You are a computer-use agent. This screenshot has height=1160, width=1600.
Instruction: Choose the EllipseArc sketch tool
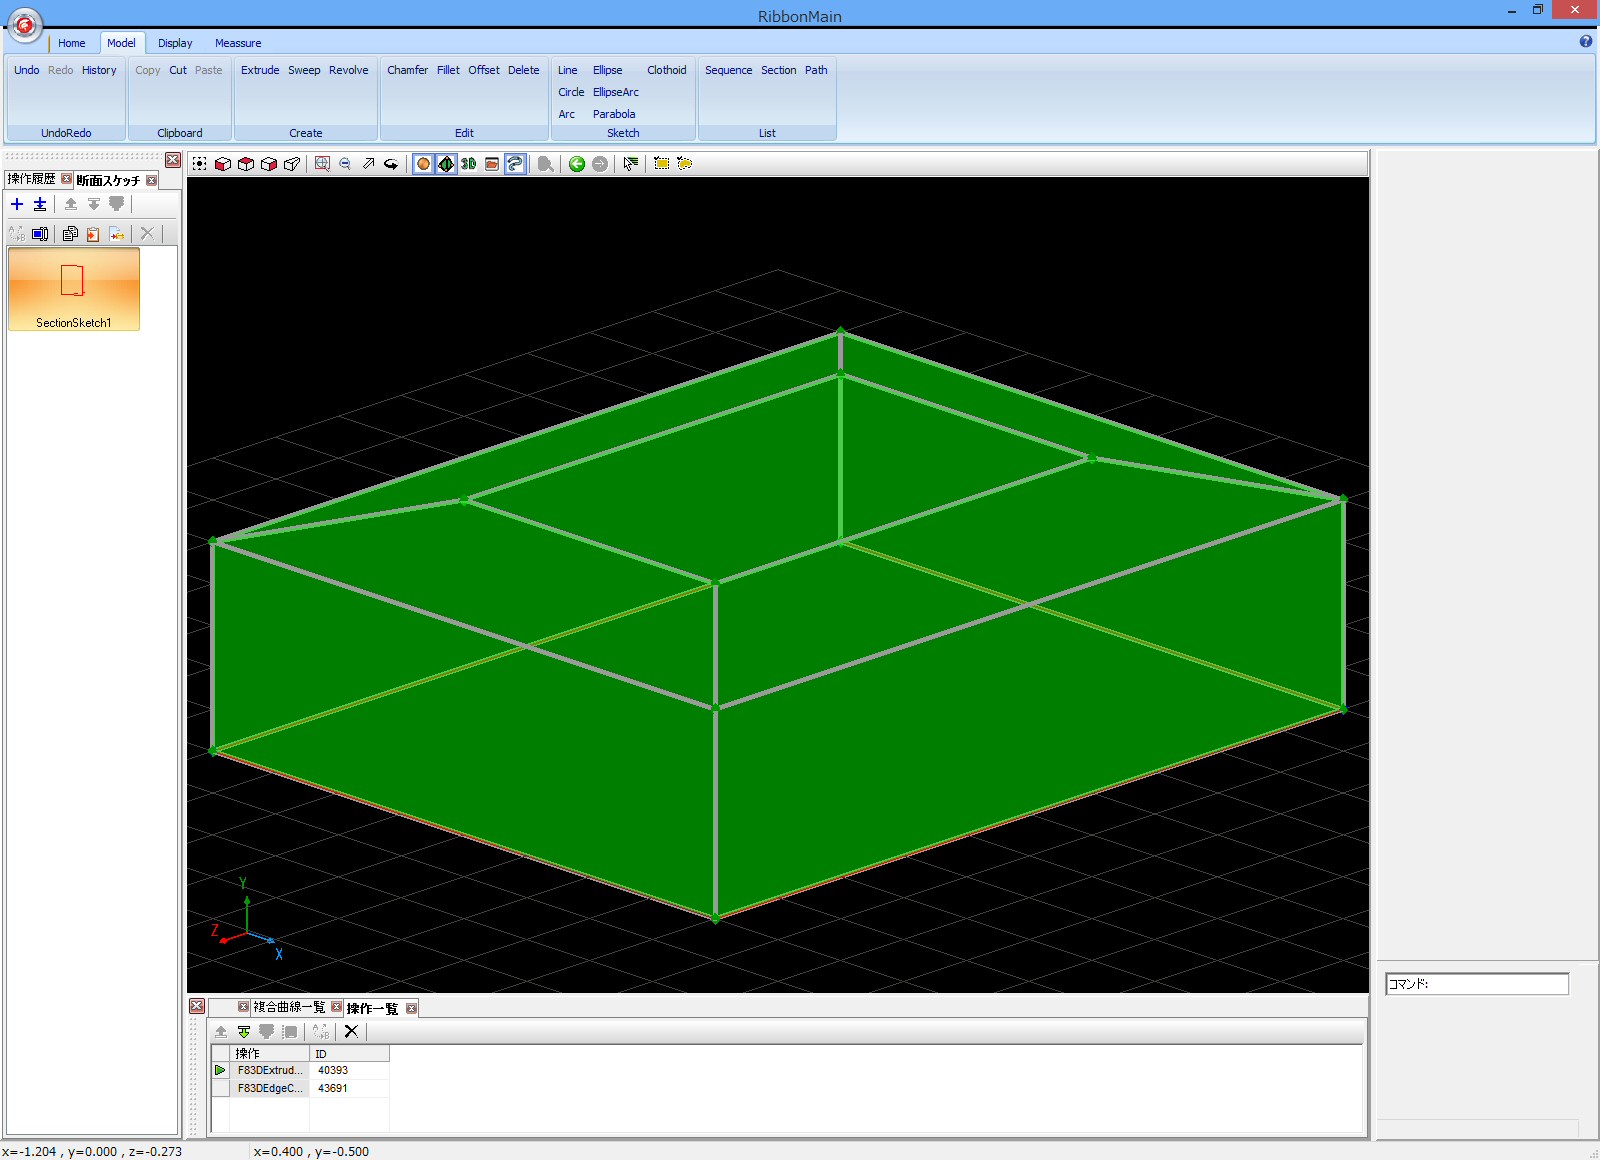point(616,92)
